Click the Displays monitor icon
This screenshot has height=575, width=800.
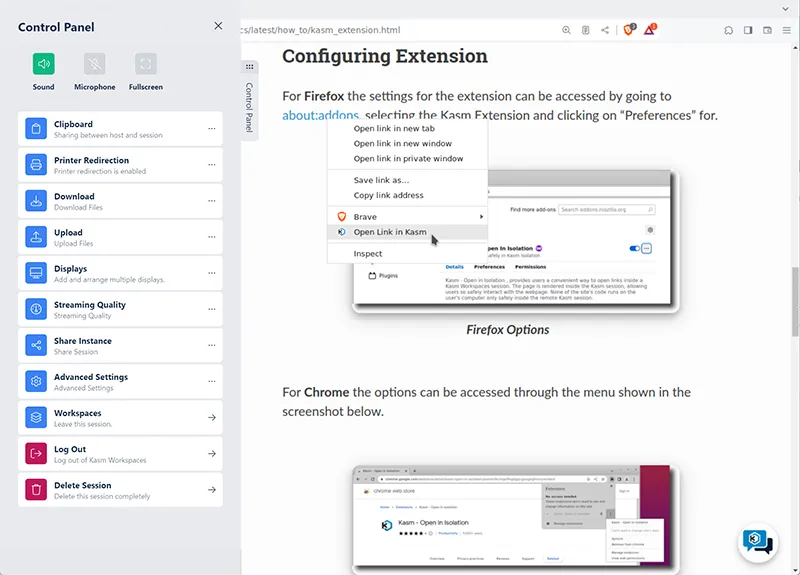pyautogui.click(x=36, y=273)
